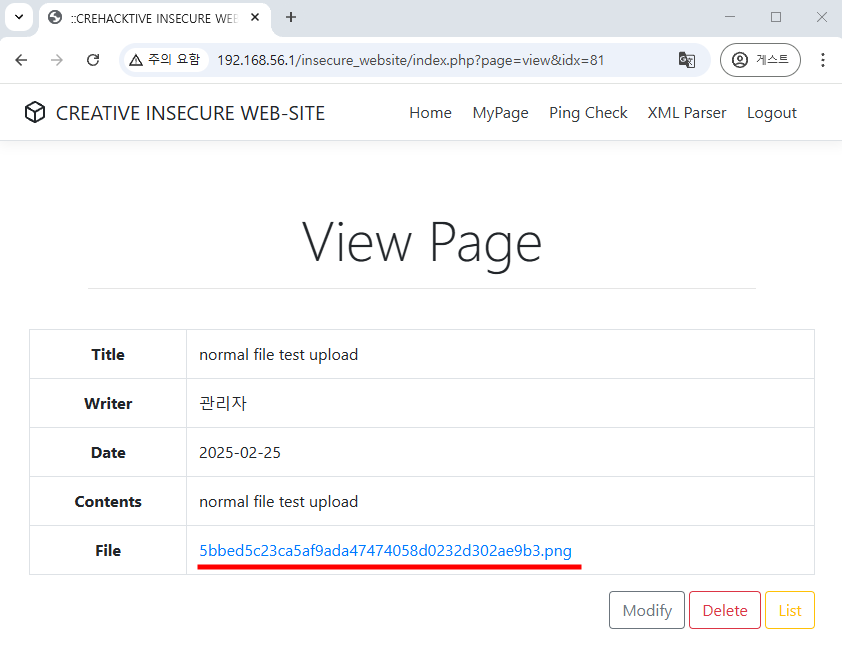
Task: Click the 'View Page' heading
Action: pyautogui.click(x=422, y=243)
